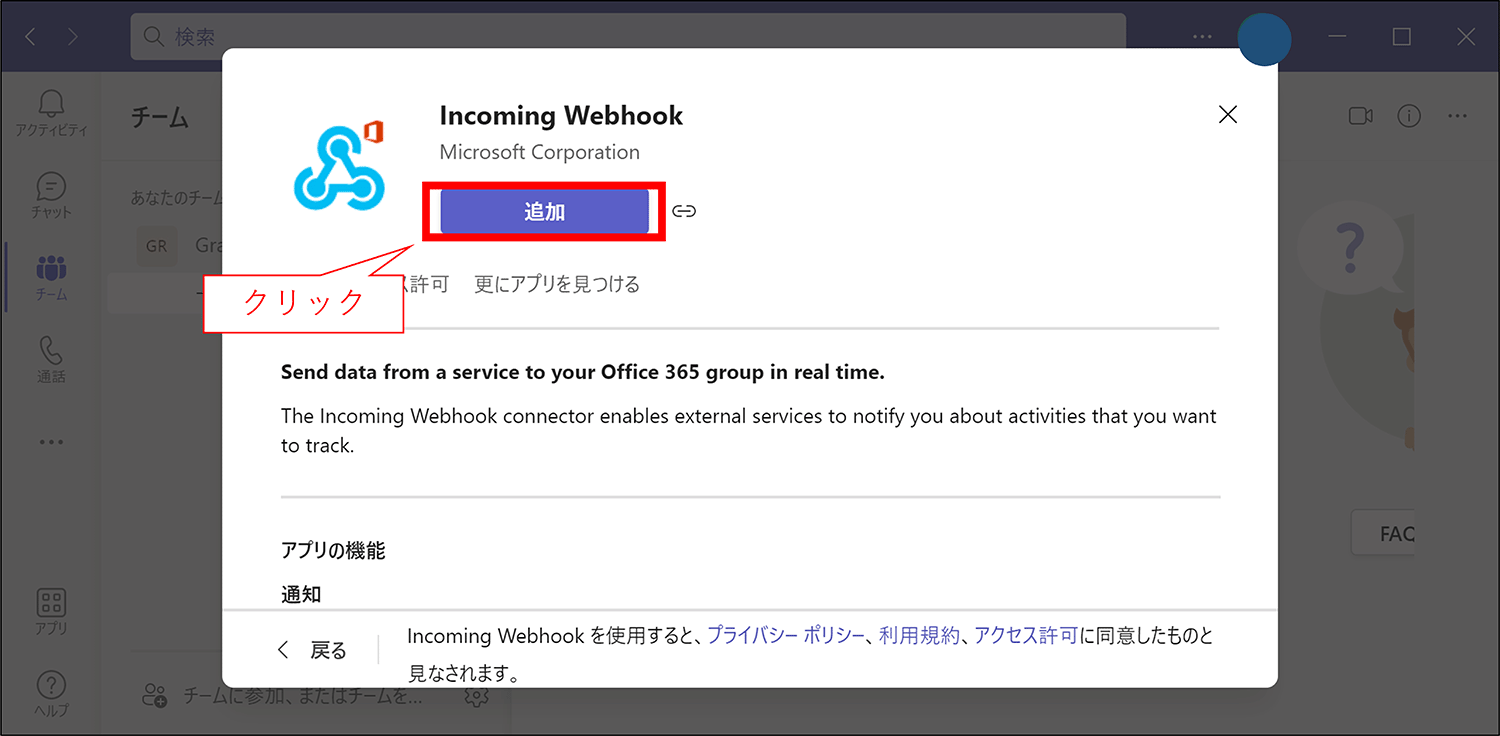Open チャット in the left sidebar

51,195
